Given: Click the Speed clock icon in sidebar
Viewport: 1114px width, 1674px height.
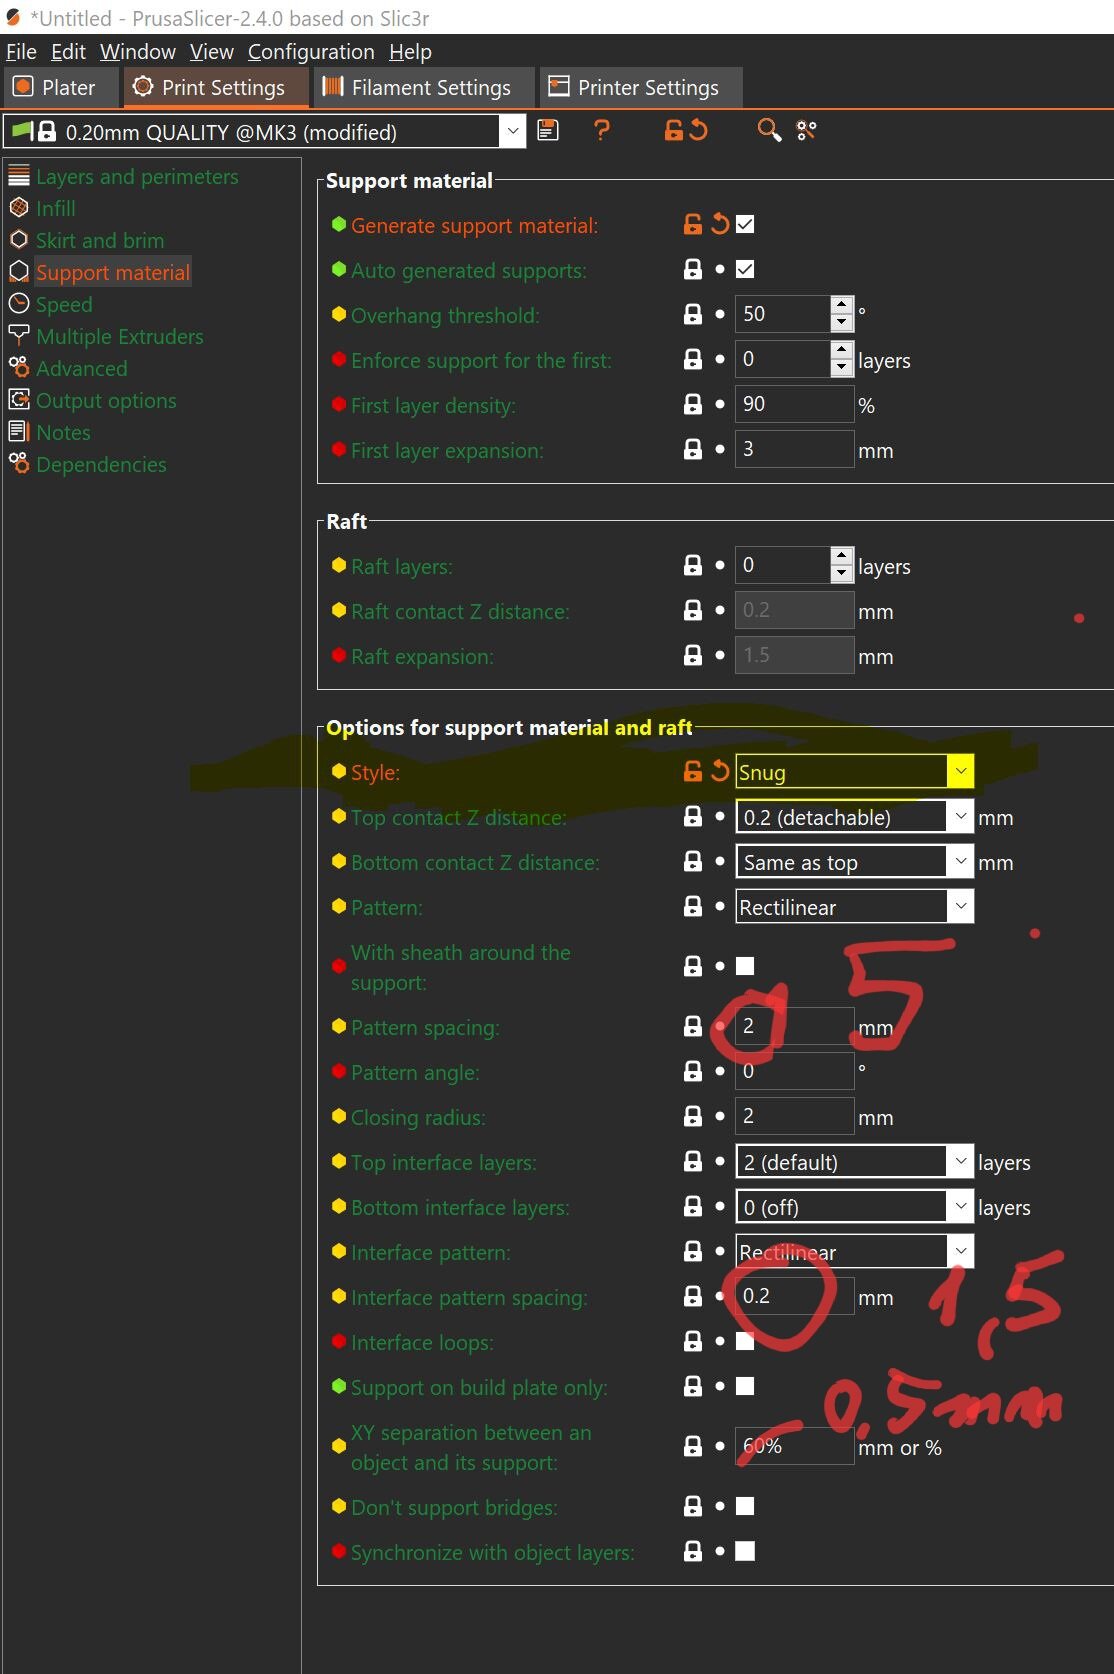Looking at the screenshot, I should coord(19,304).
